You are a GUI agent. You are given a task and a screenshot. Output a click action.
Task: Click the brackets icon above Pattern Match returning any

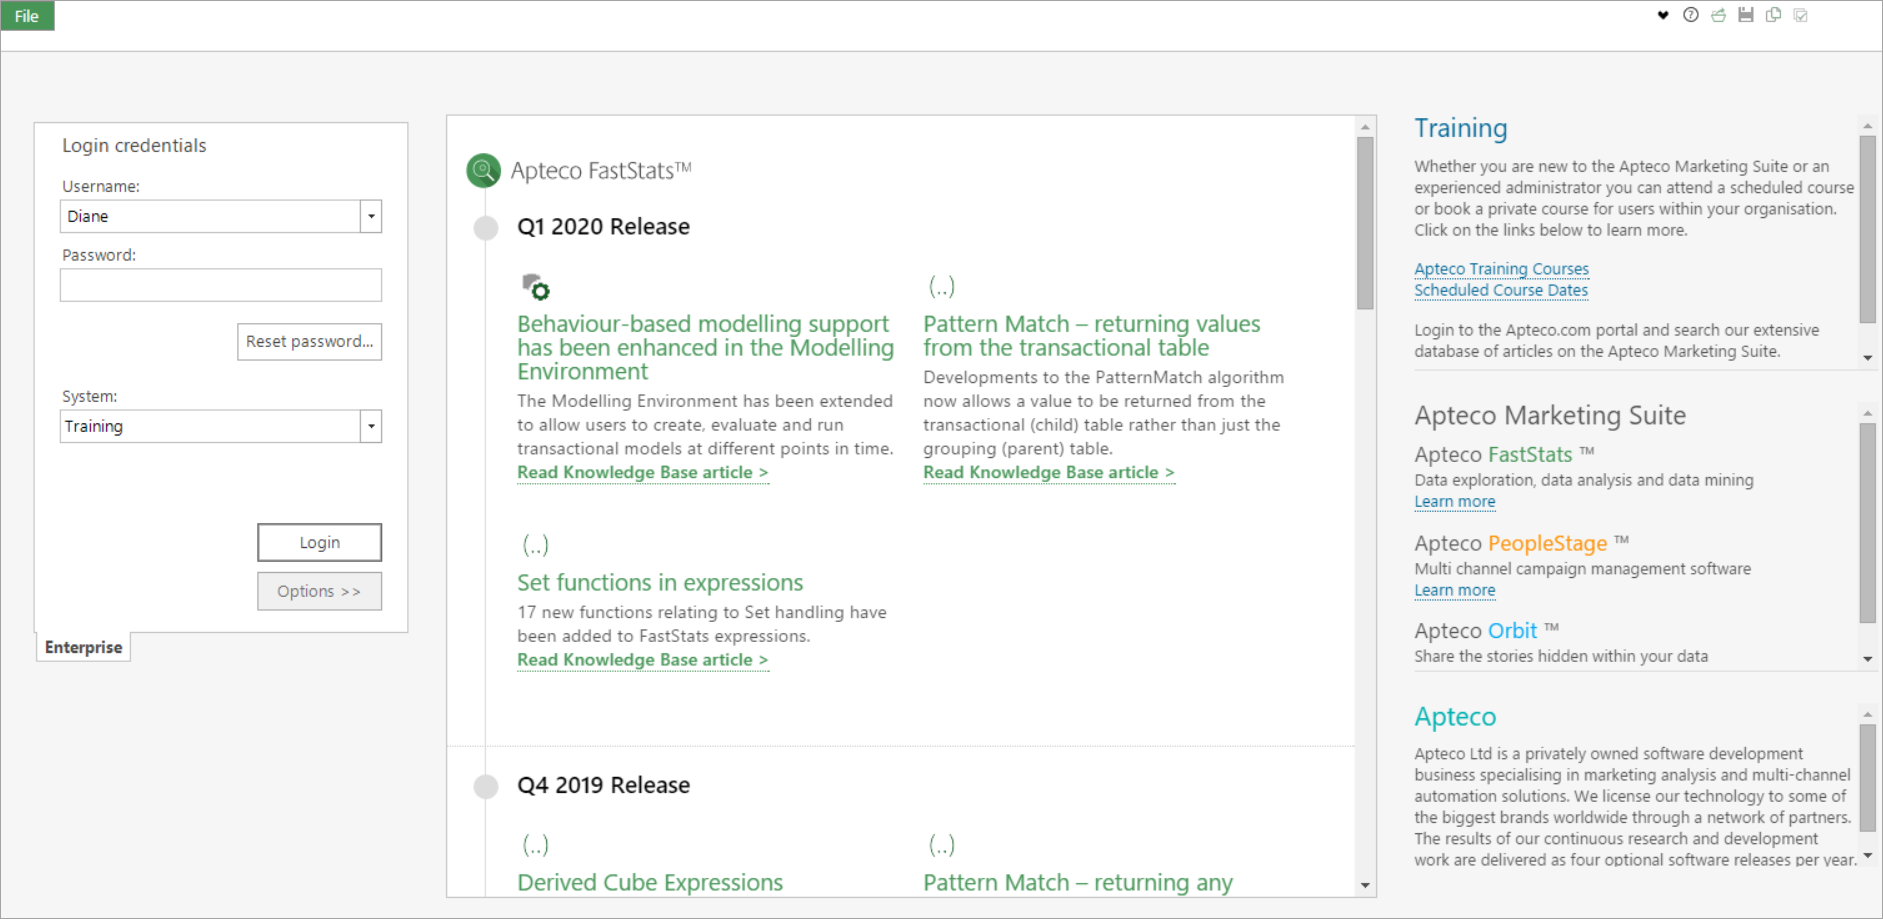tap(942, 845)
